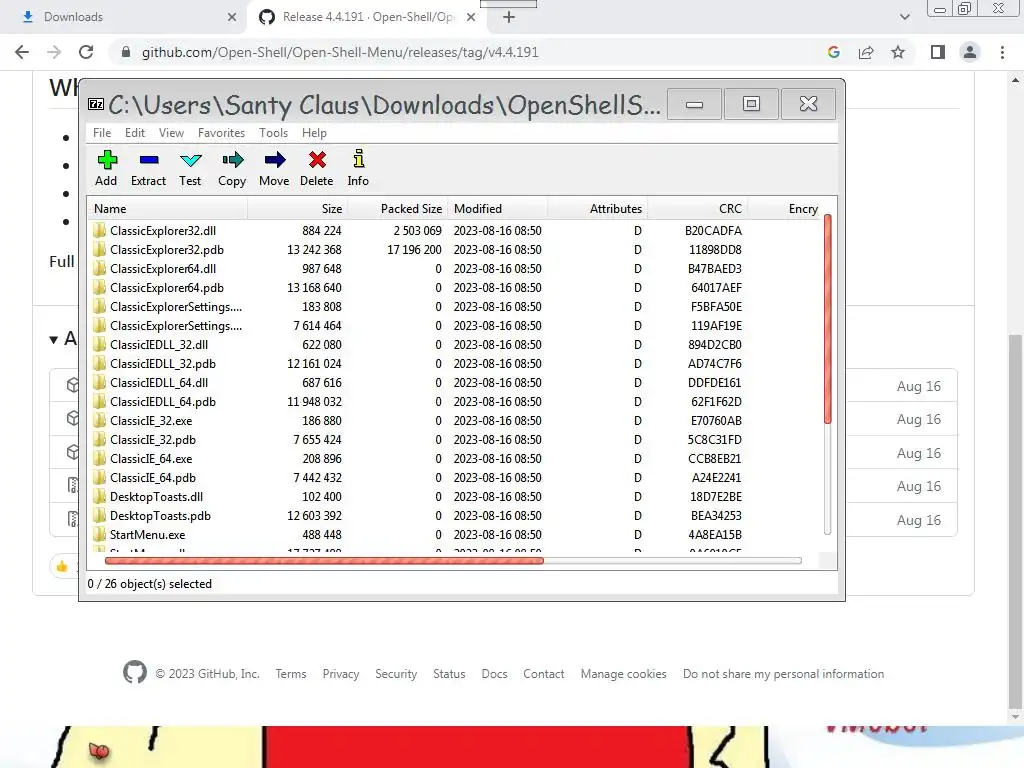This screenshot has height=768, width=1024.
Task: Open the Security footer link
Action: point(396,674)
